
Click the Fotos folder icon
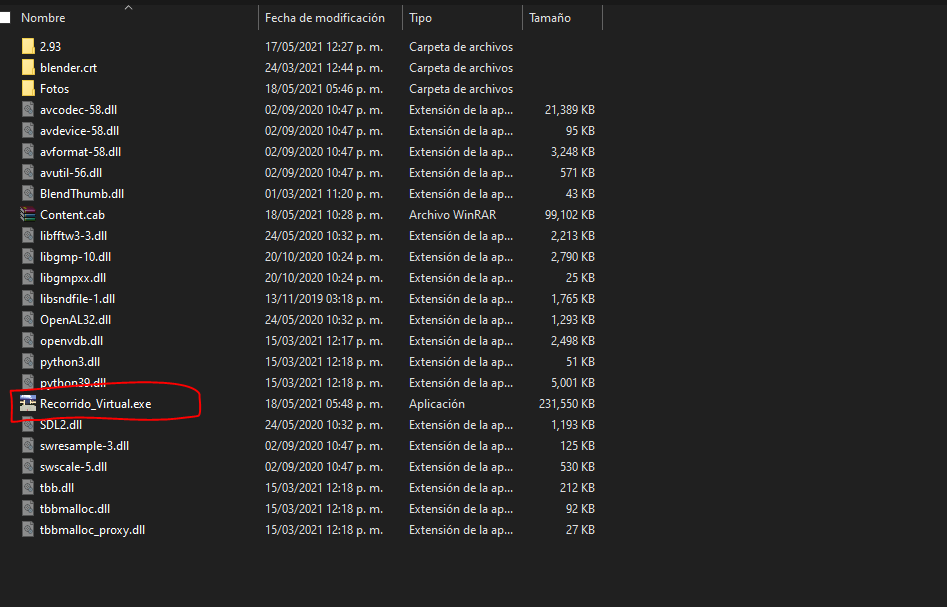(x=28, y=89)
